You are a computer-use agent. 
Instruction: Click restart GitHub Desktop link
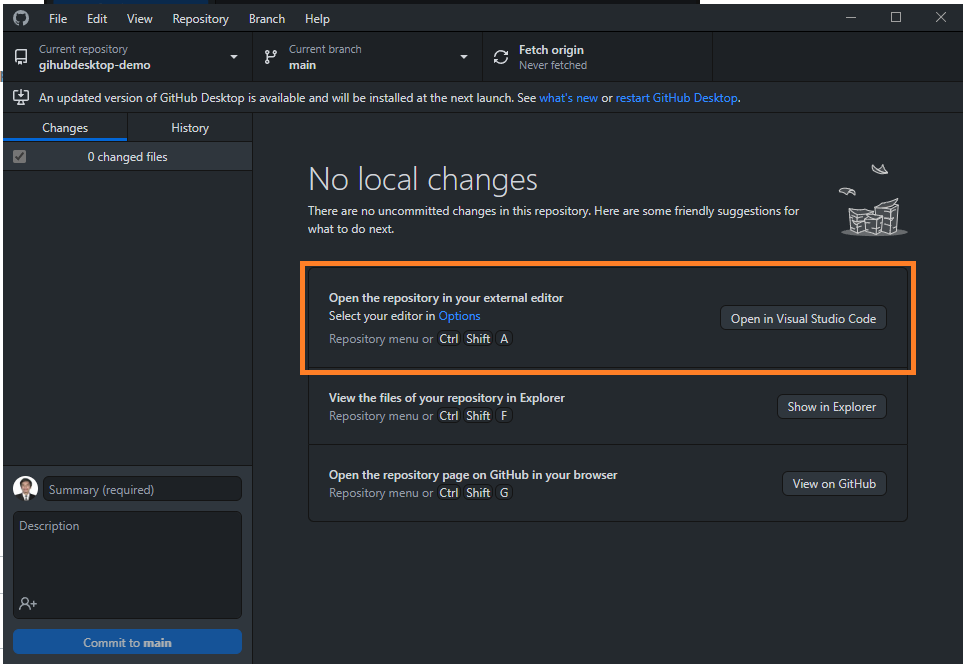tap(676, 98)
